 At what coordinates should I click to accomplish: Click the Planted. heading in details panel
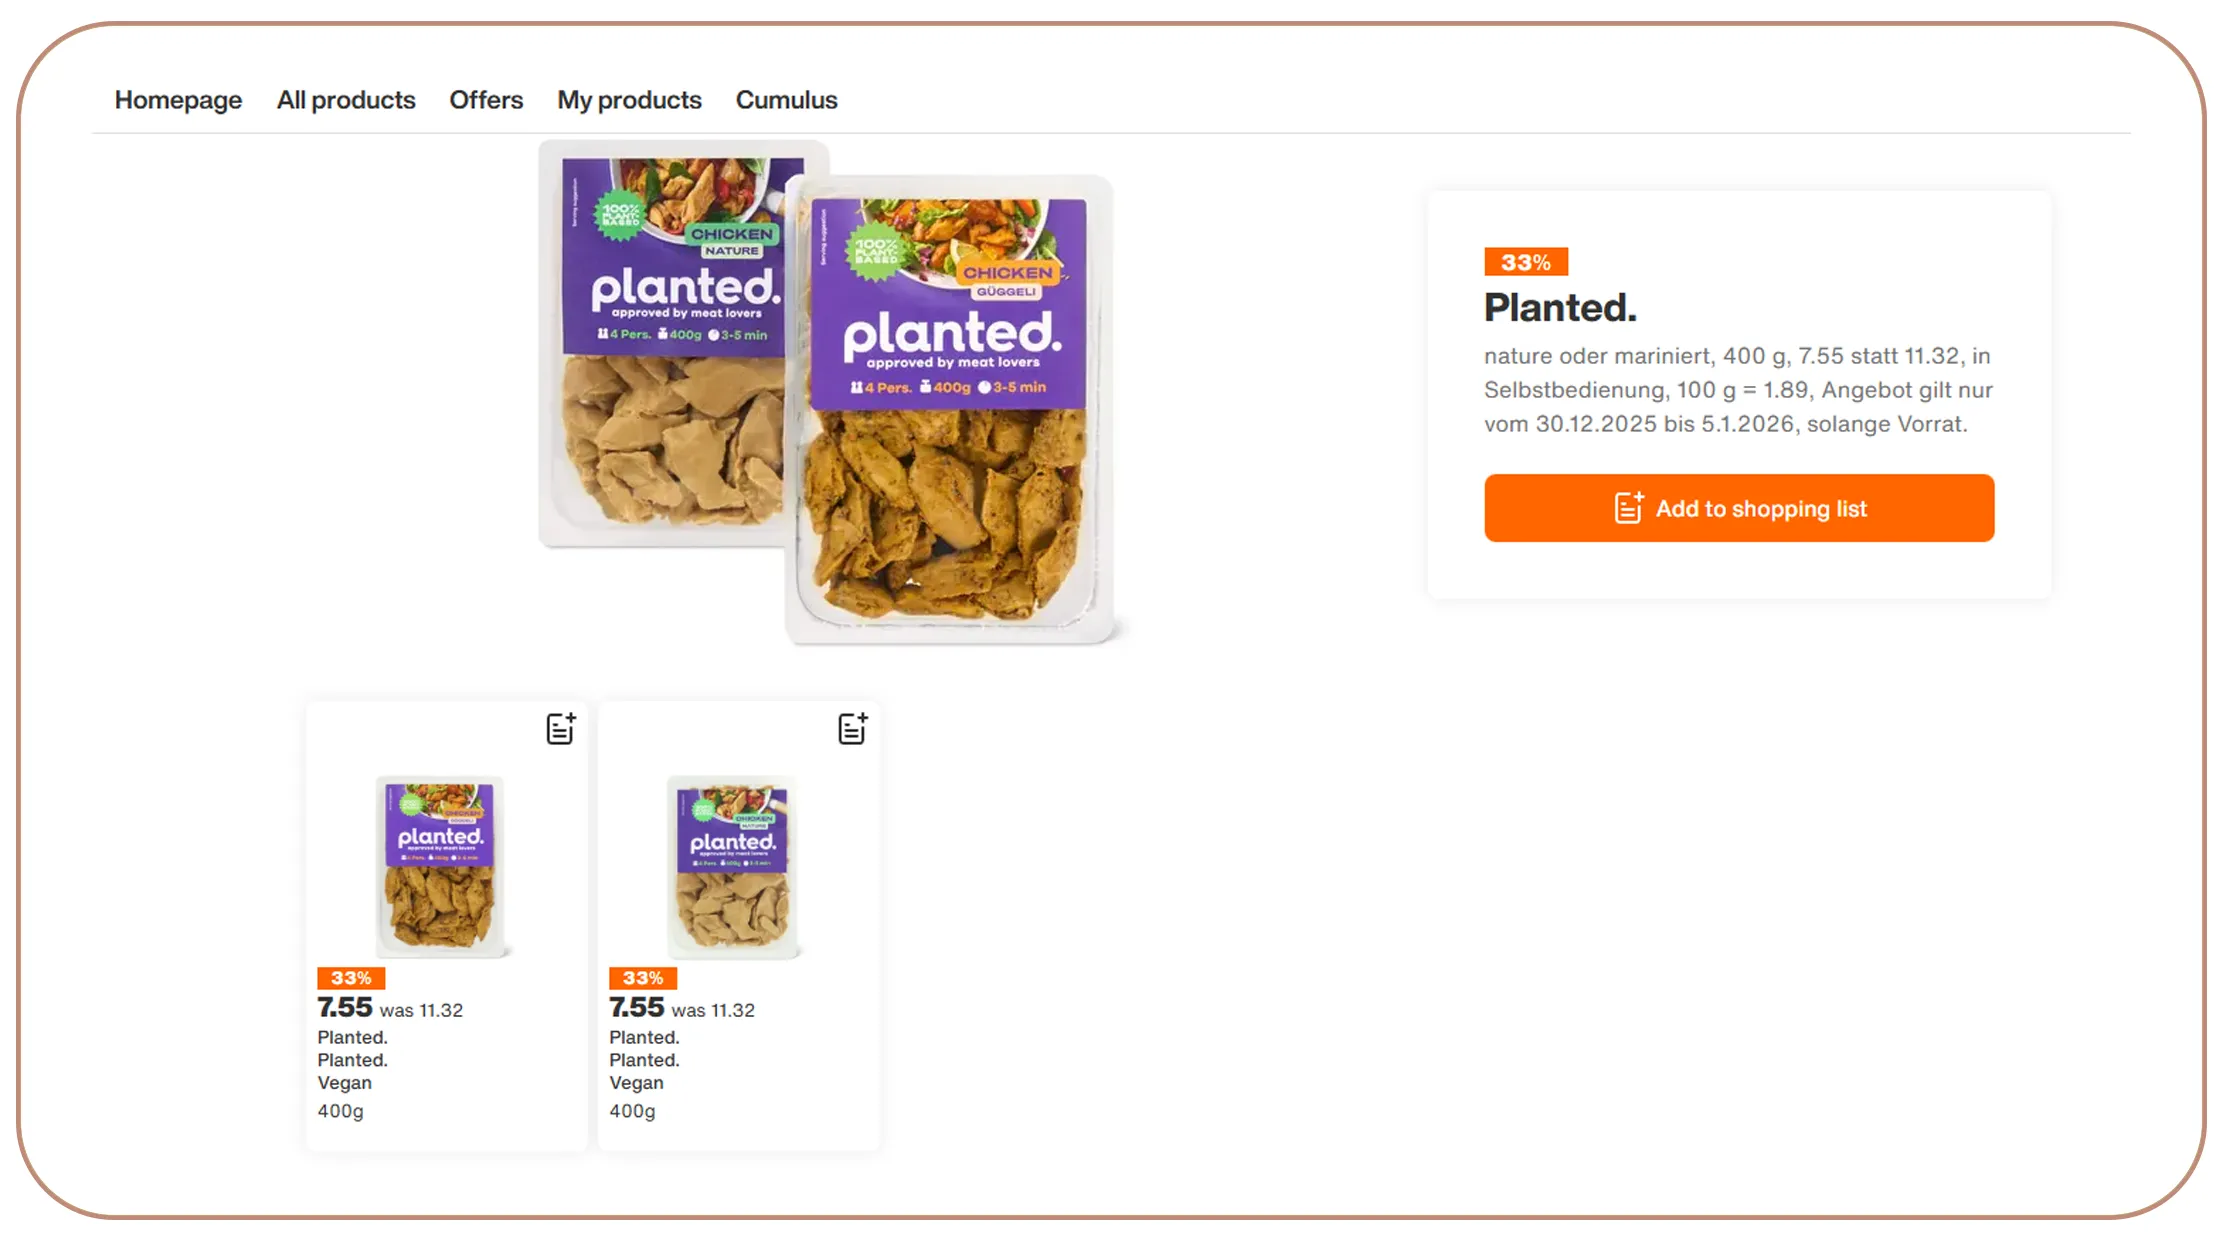point(1560,308)
